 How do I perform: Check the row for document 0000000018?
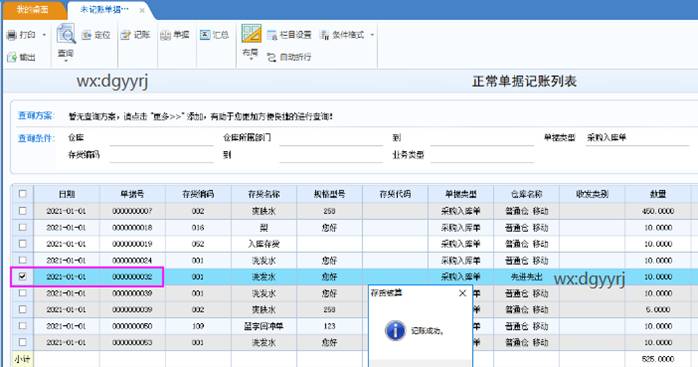coord(23,227)
